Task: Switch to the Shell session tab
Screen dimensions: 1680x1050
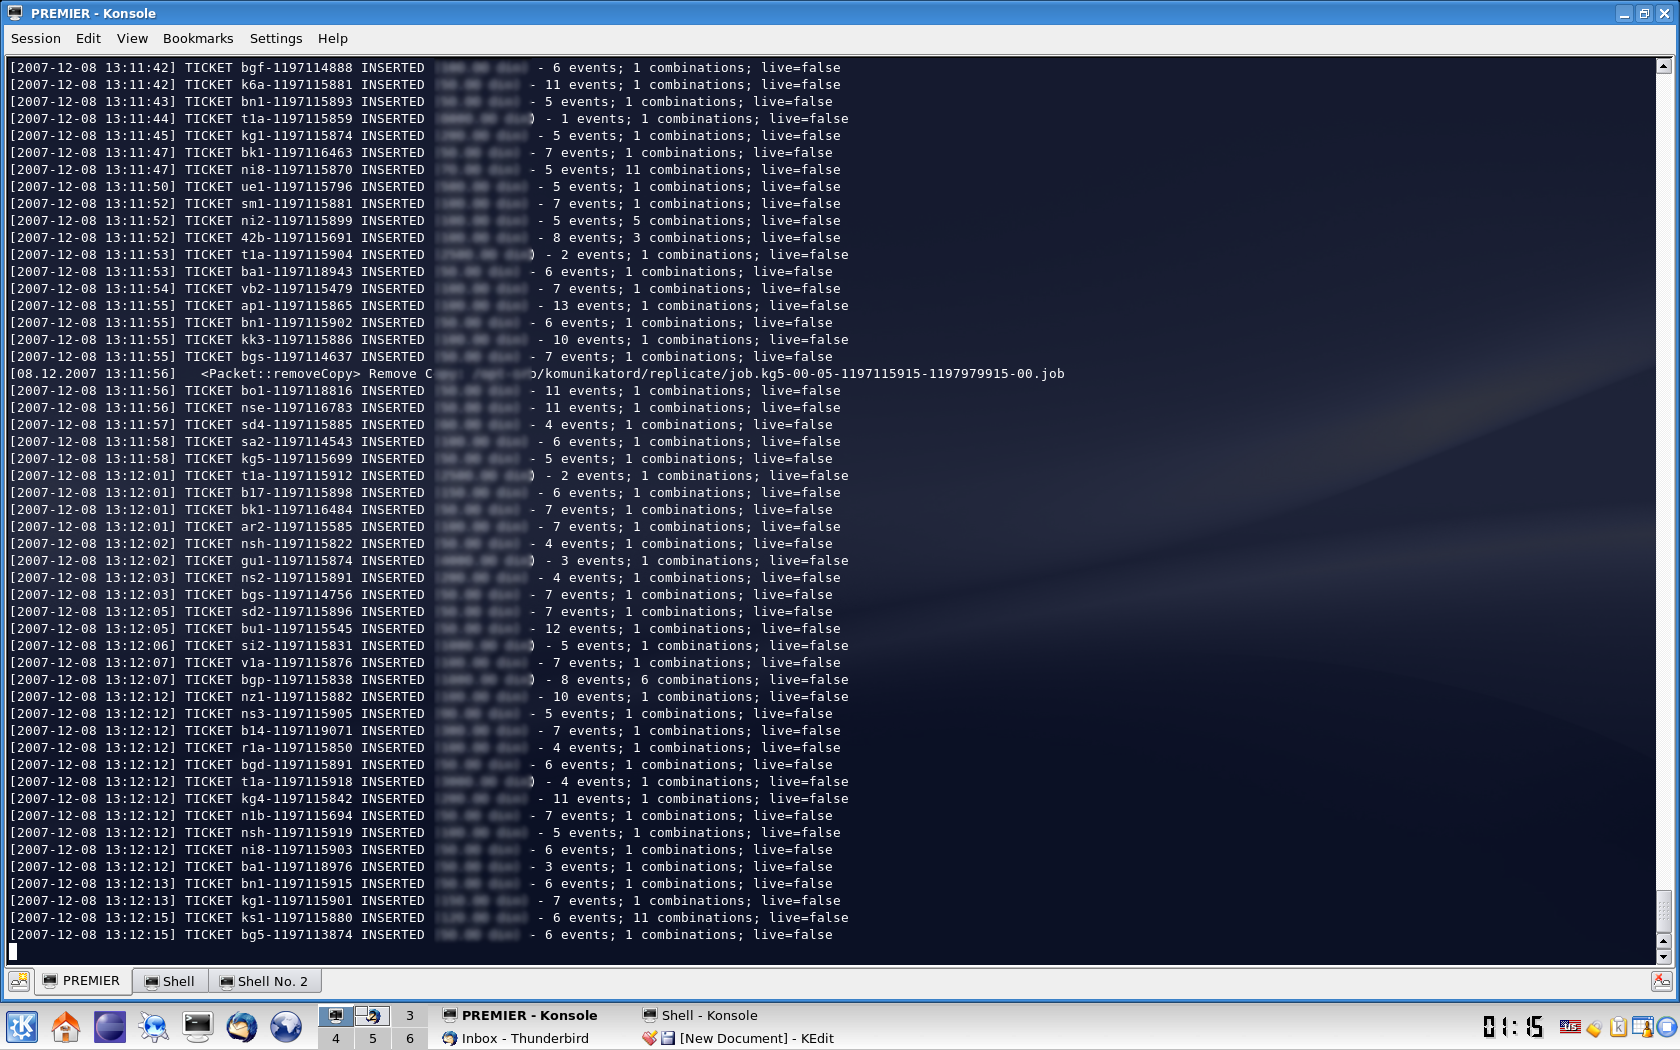Action: 170,981
